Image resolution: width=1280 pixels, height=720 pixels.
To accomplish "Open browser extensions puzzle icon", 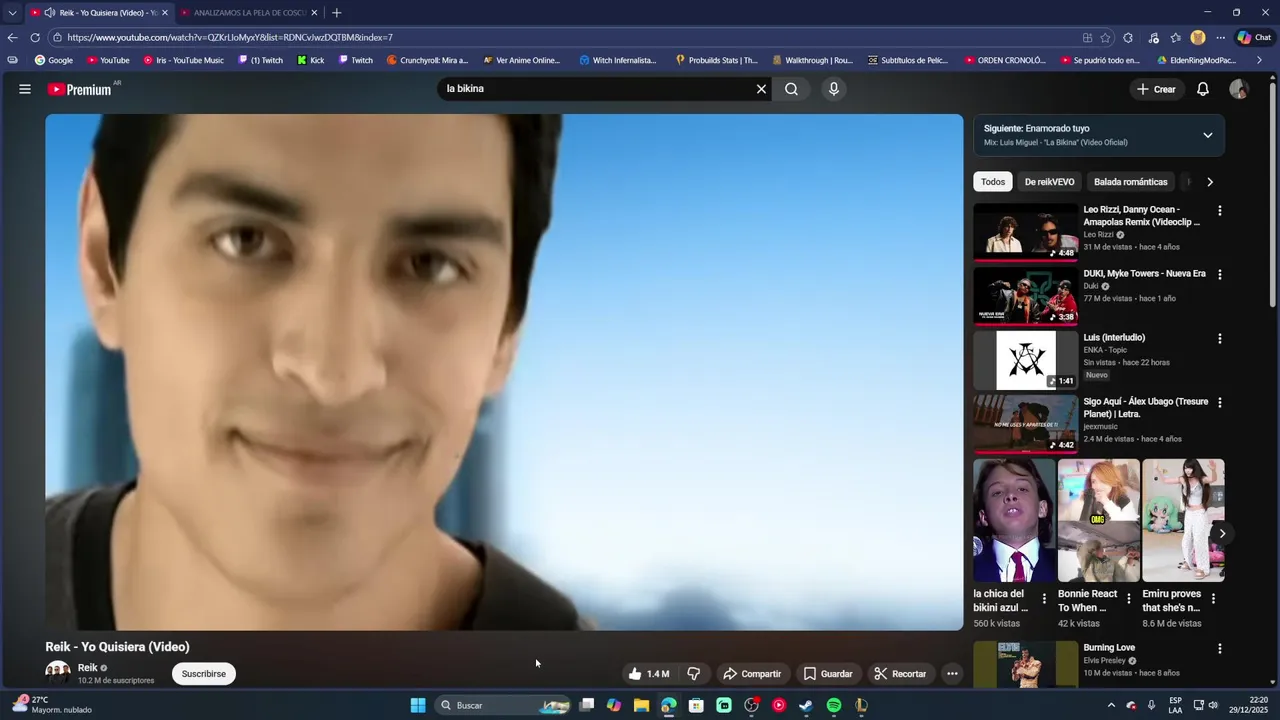I will point(1128,38).
